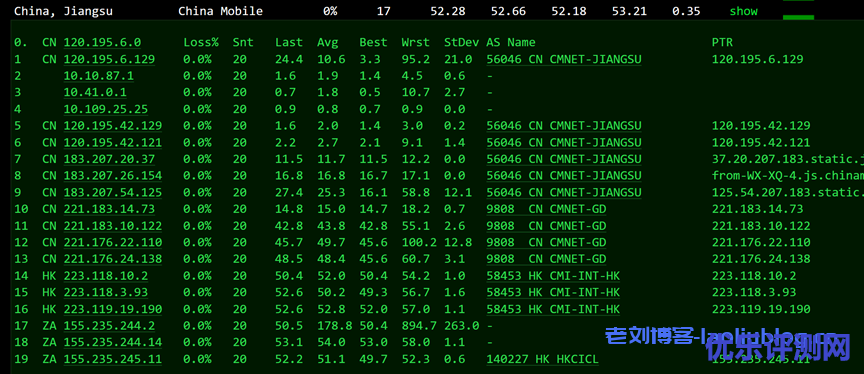Open AS 9808 CMNET-GD on hop 10
The width and height of the screenshot is (864, 374).
pos(546,209)
